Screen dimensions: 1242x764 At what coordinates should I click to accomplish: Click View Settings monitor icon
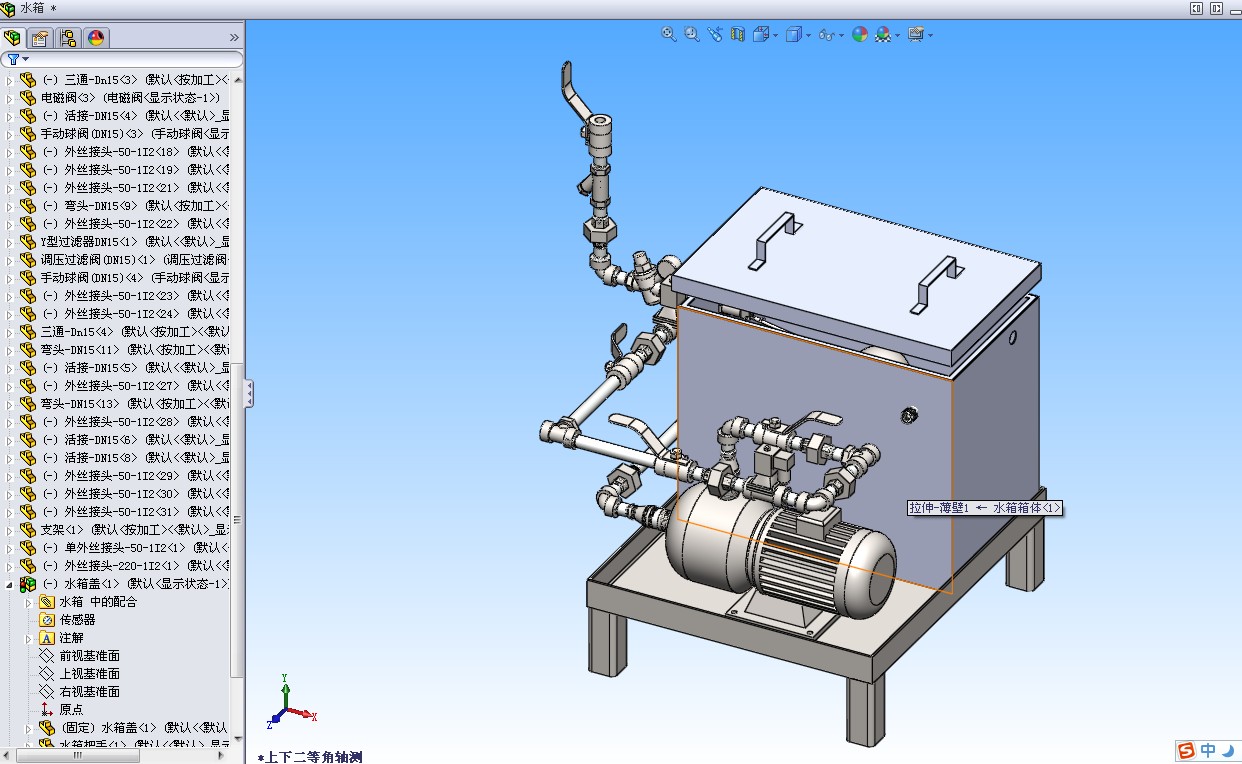pos(916,34)
